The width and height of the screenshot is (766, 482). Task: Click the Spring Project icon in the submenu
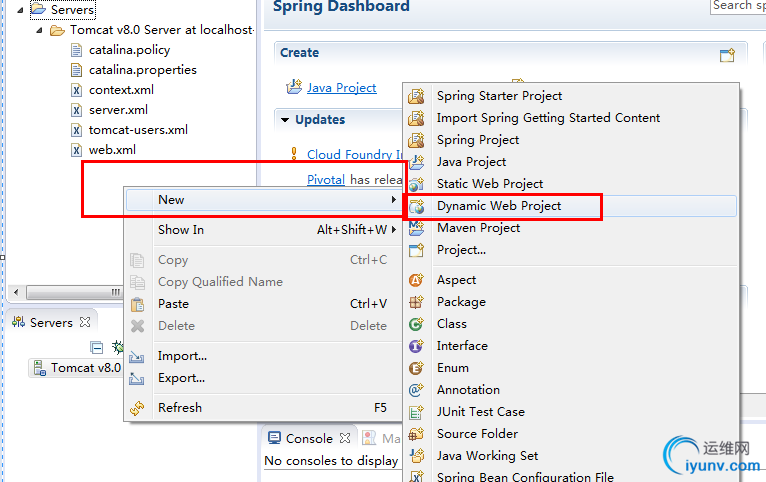click(416, 140)
